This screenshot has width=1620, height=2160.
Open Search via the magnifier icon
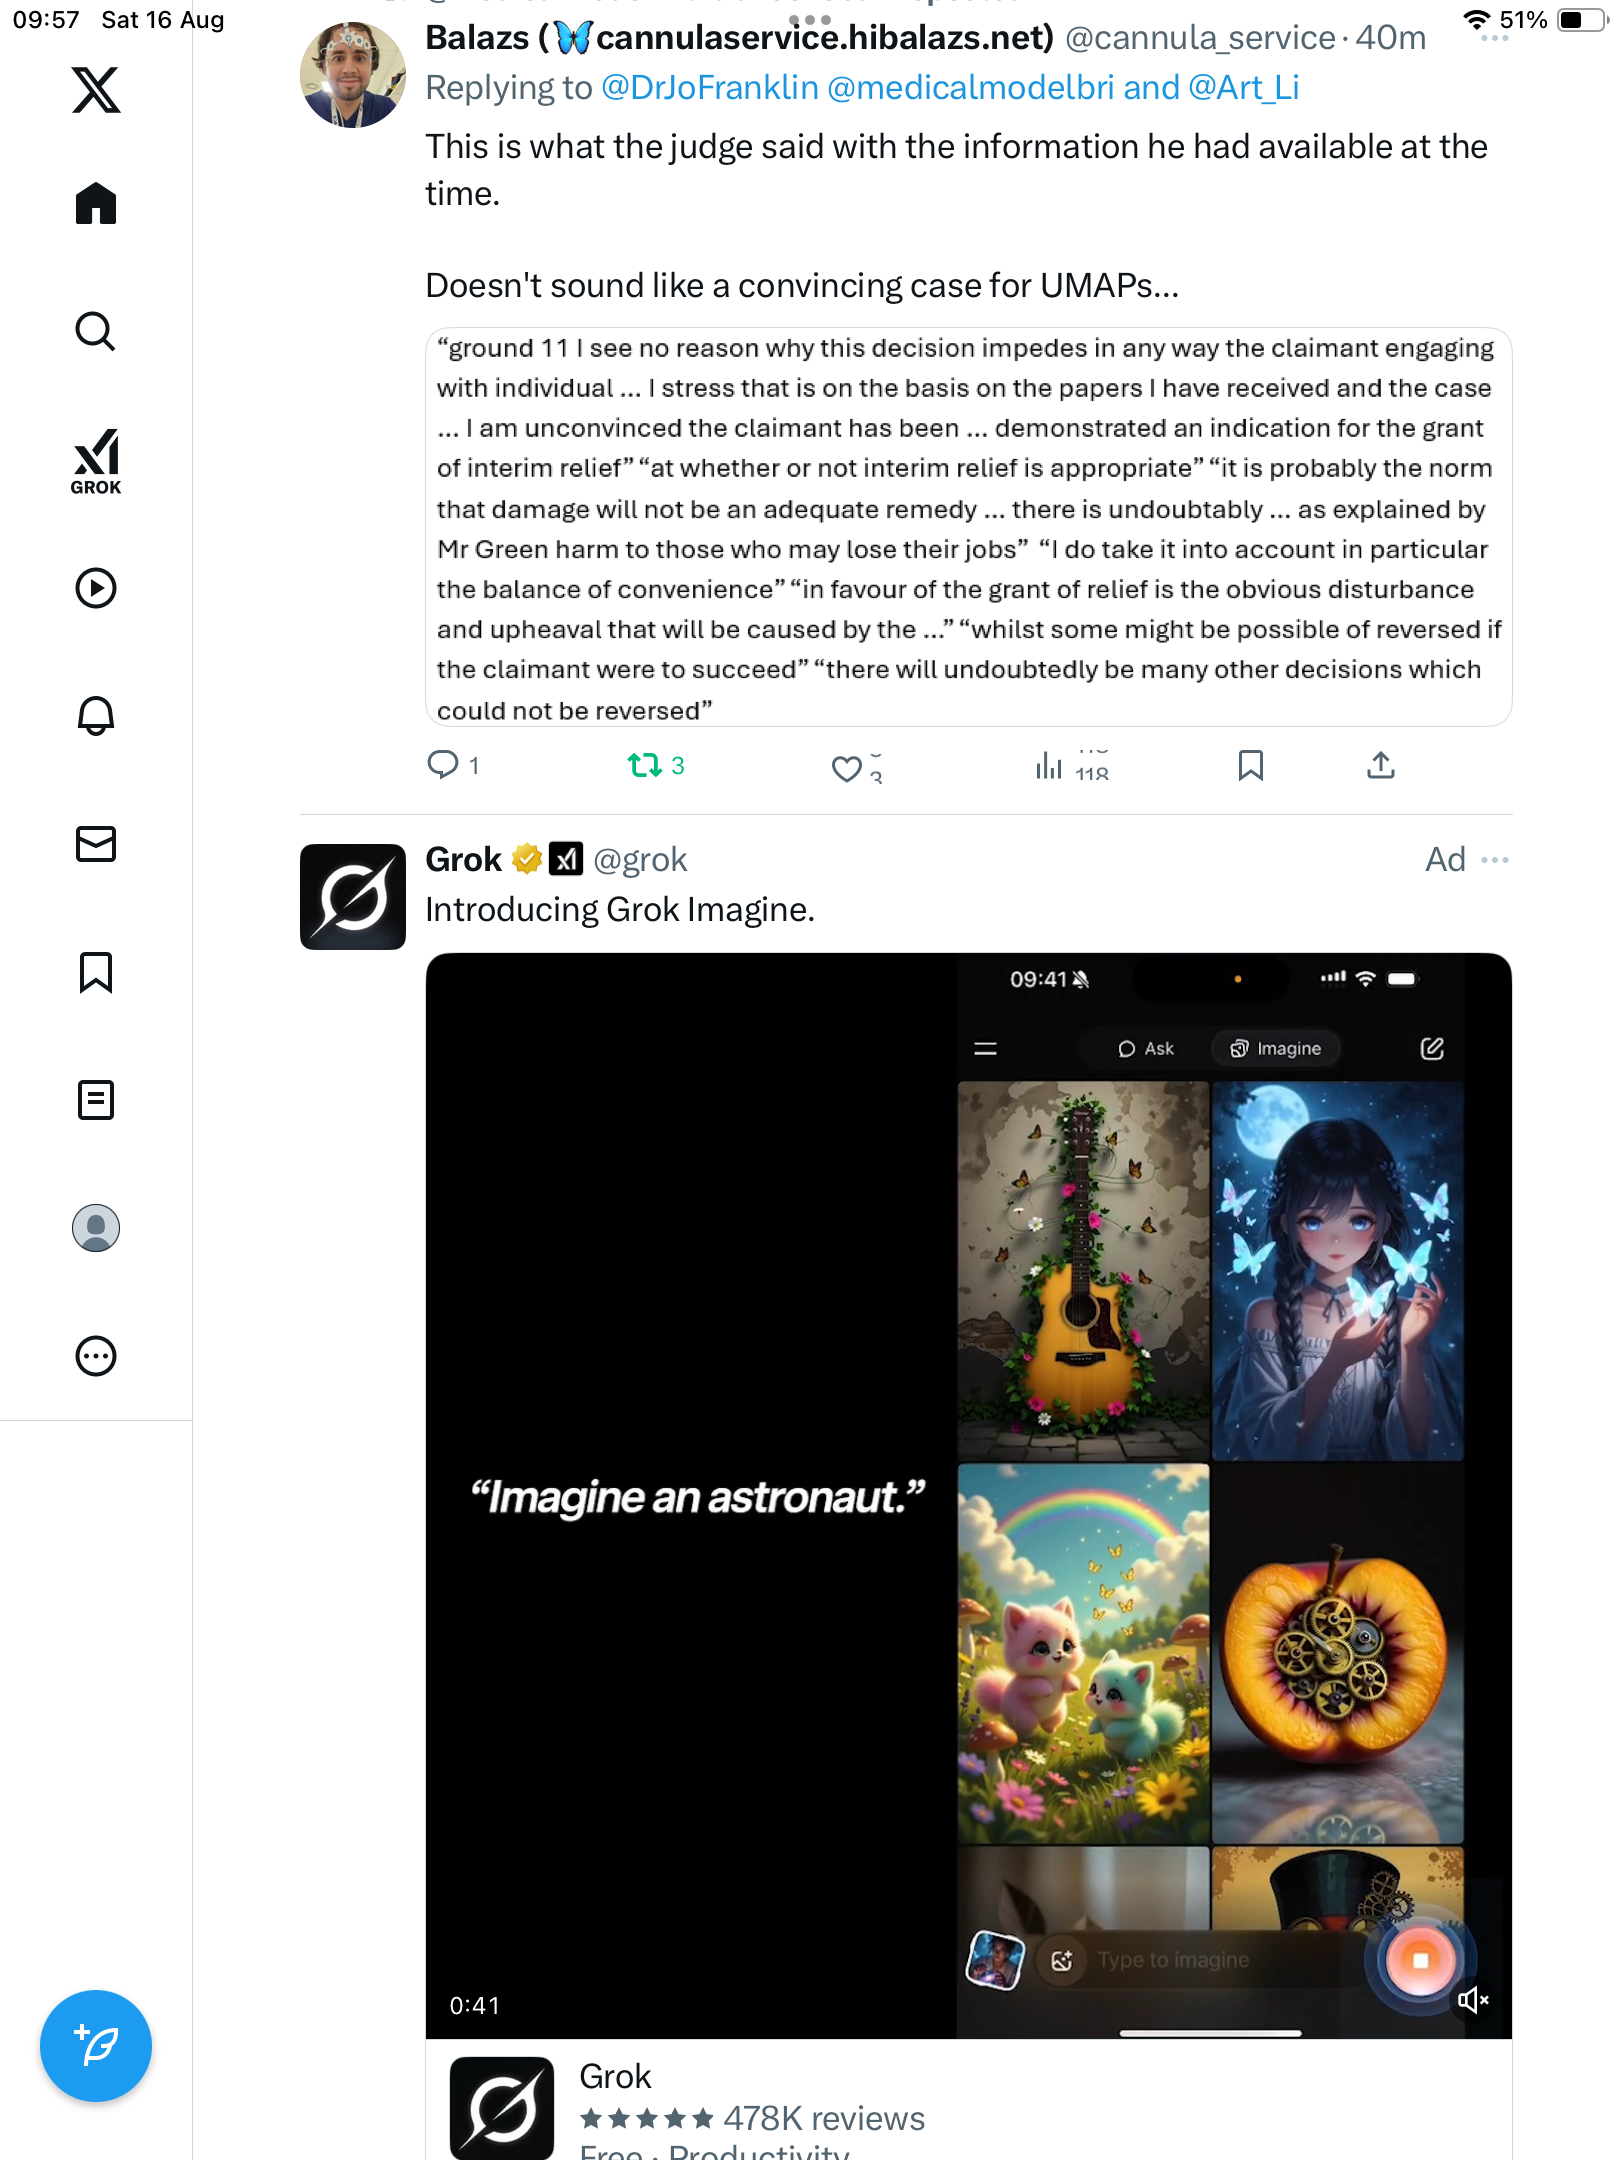[96, 331]
